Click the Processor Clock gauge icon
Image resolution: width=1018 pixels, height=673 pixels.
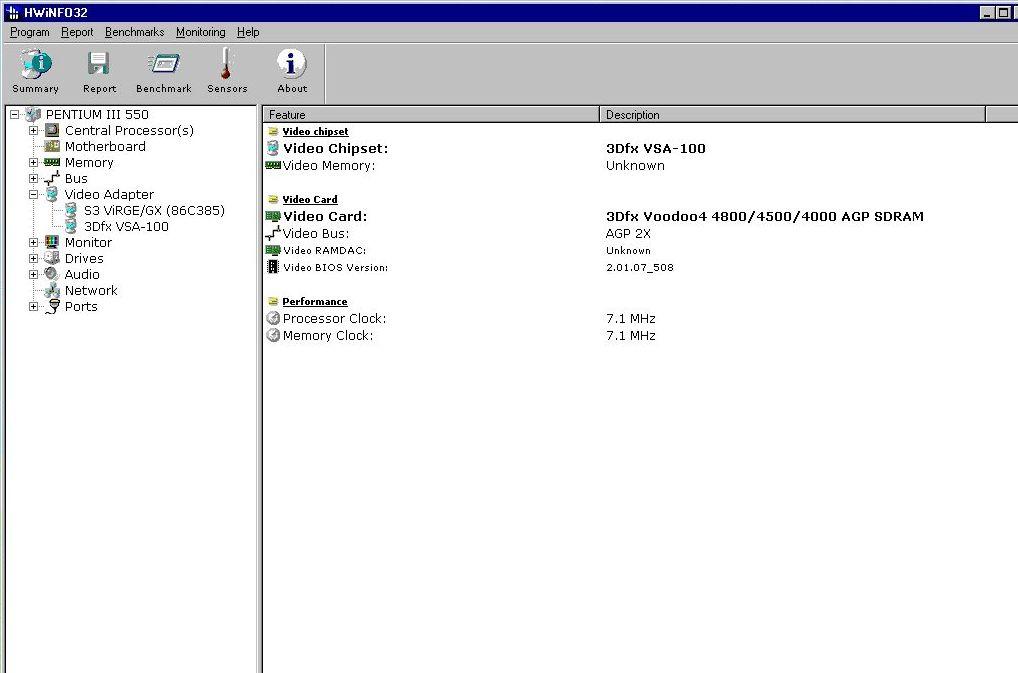tap(273, 319)
